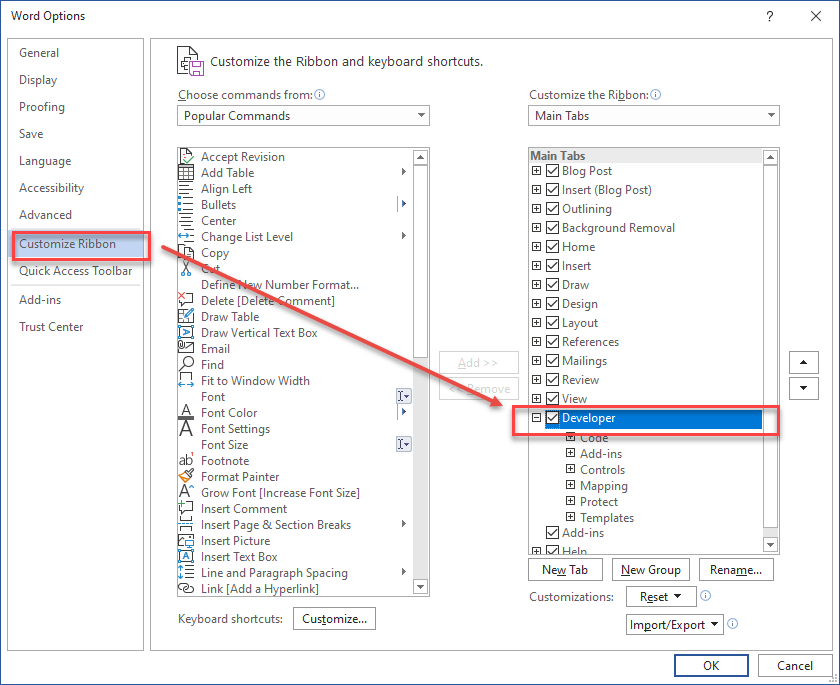Screen dimensions: 840x685
Task: Expand the Templates group node
Action: [x=571, y=517]
